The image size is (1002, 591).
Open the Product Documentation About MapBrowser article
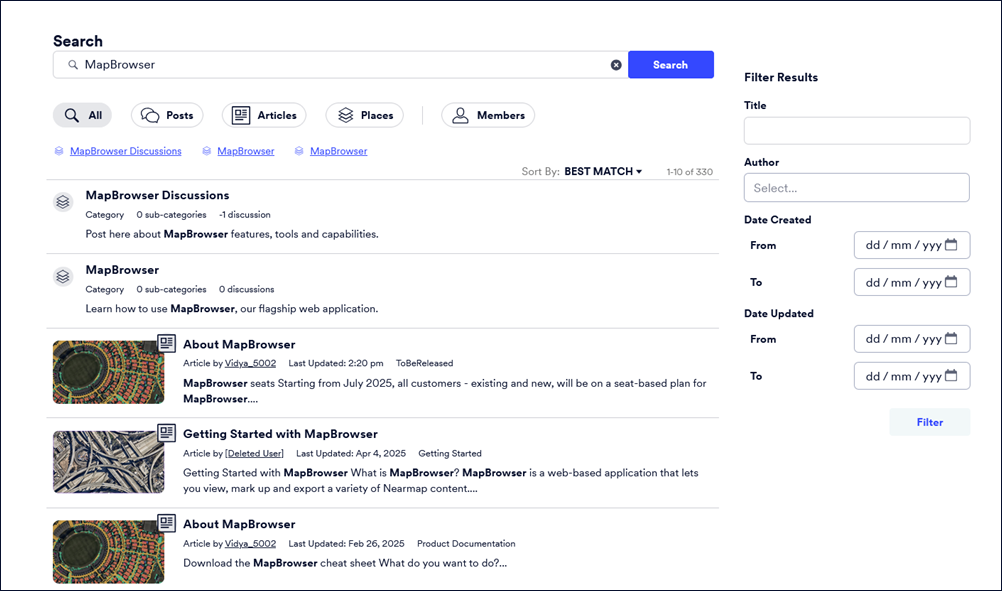[x=239, y=524]
